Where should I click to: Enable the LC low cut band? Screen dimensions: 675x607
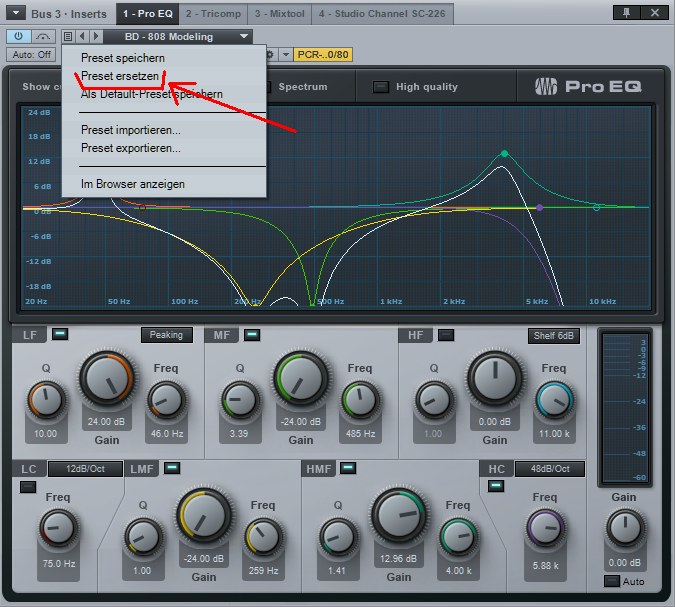point(28,487)
